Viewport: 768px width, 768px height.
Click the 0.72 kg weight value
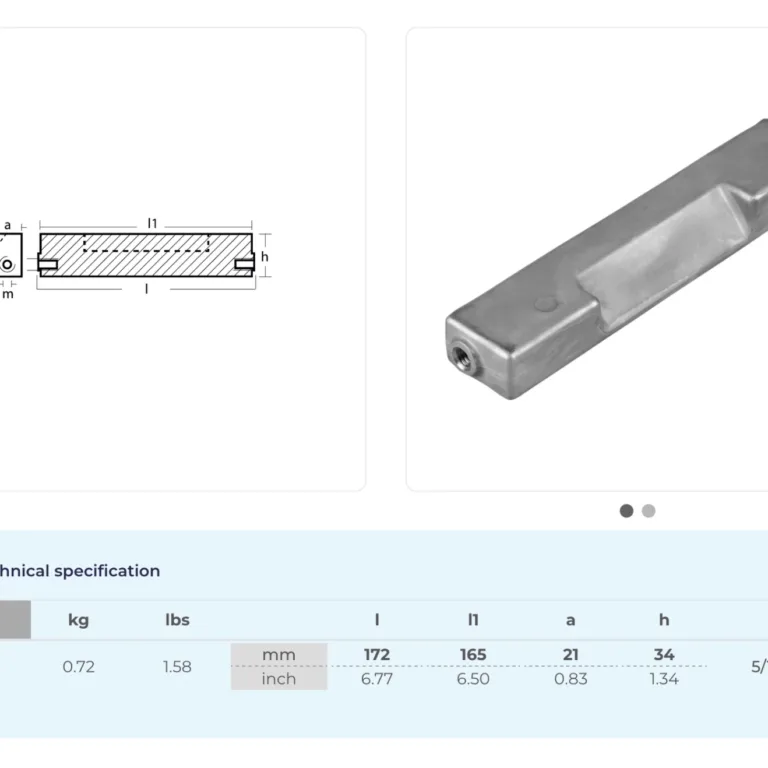(x=78, y=667)
